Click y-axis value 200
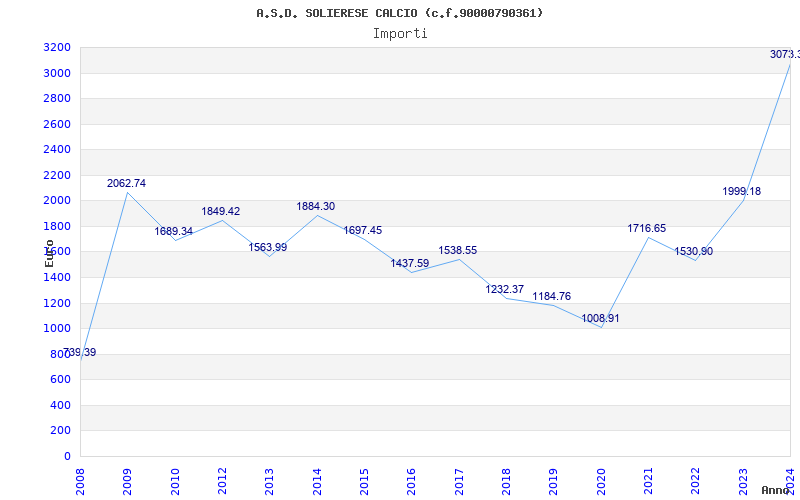The width and height of the screenshot is (800, 500). (60, 431)
